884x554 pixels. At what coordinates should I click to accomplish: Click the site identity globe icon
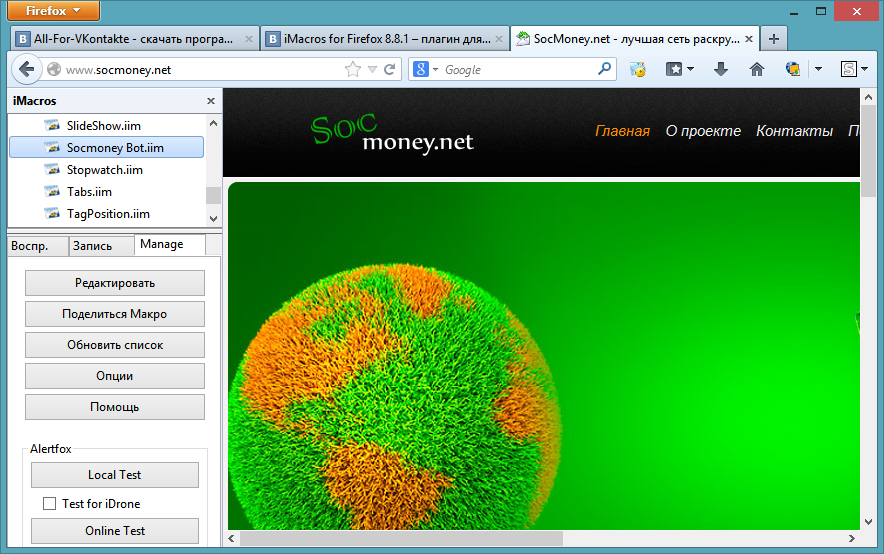click(x=54, y=69)
